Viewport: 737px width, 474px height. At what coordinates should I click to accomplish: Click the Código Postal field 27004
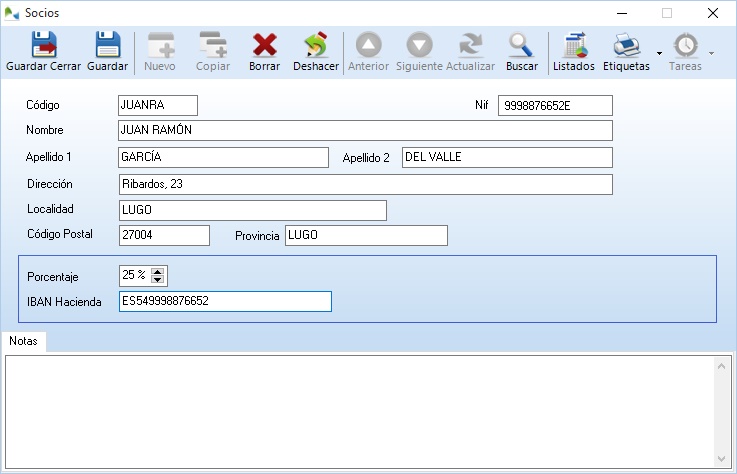click(164, 236)
